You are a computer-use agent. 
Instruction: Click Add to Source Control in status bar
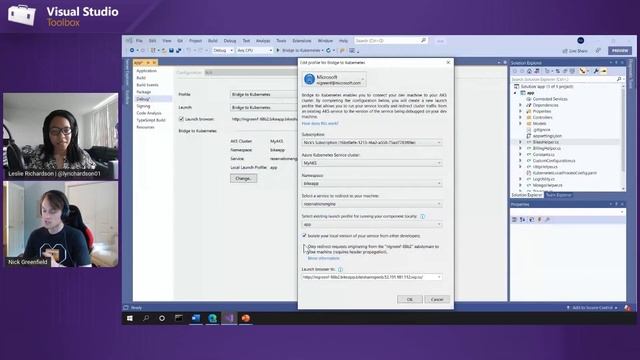point(592,308)
